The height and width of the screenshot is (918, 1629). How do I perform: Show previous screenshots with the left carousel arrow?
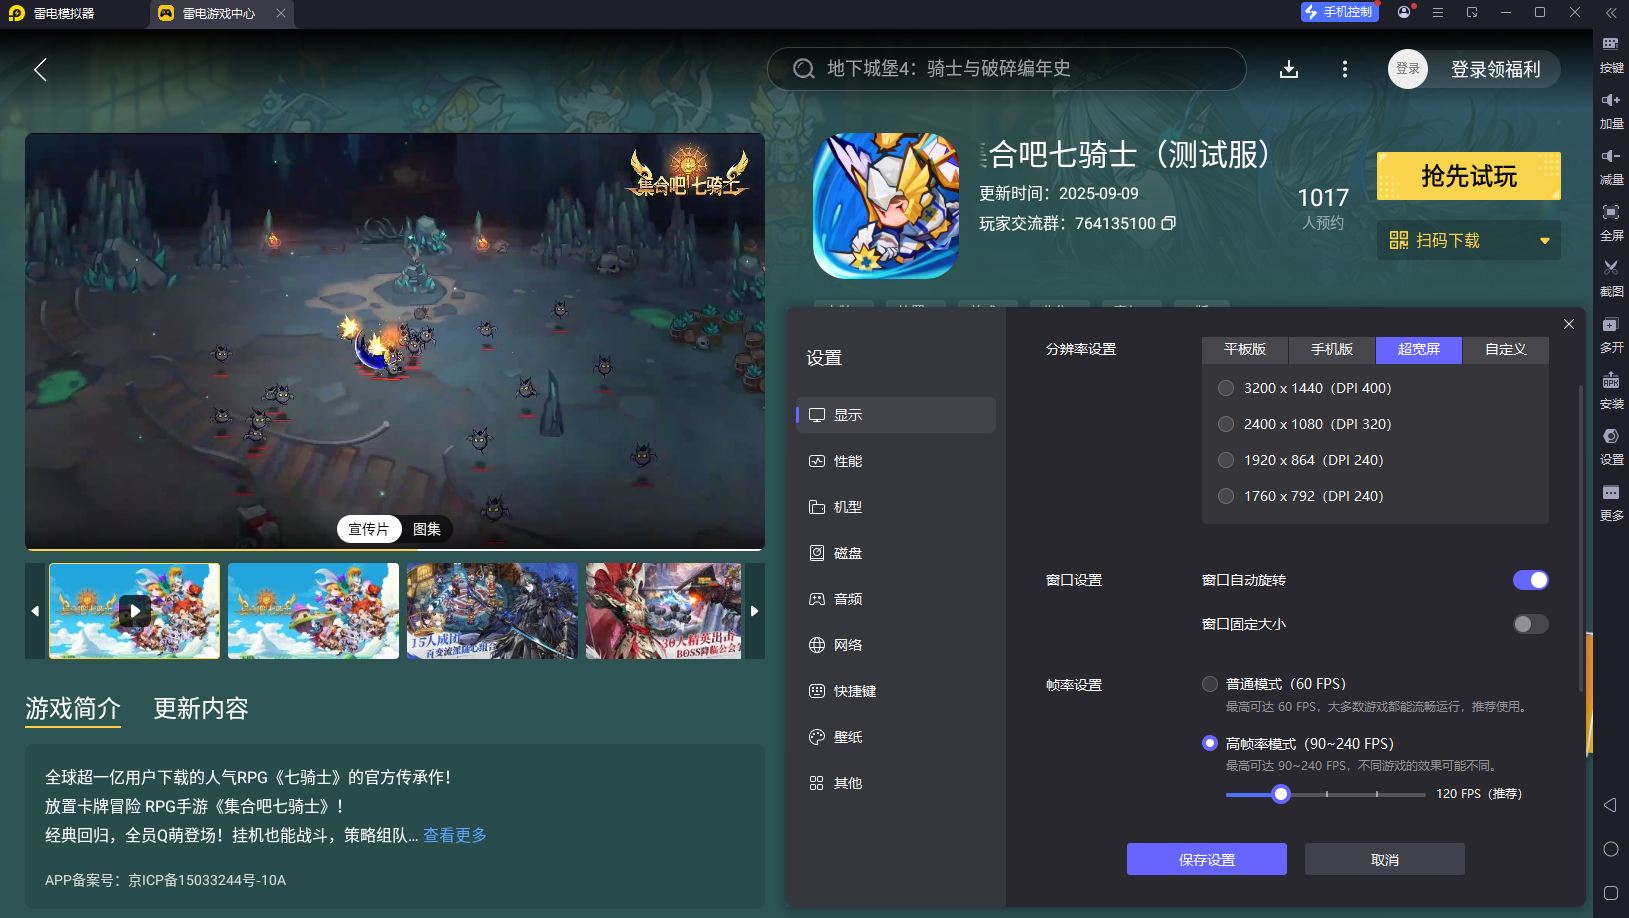(x=35, y=611)
